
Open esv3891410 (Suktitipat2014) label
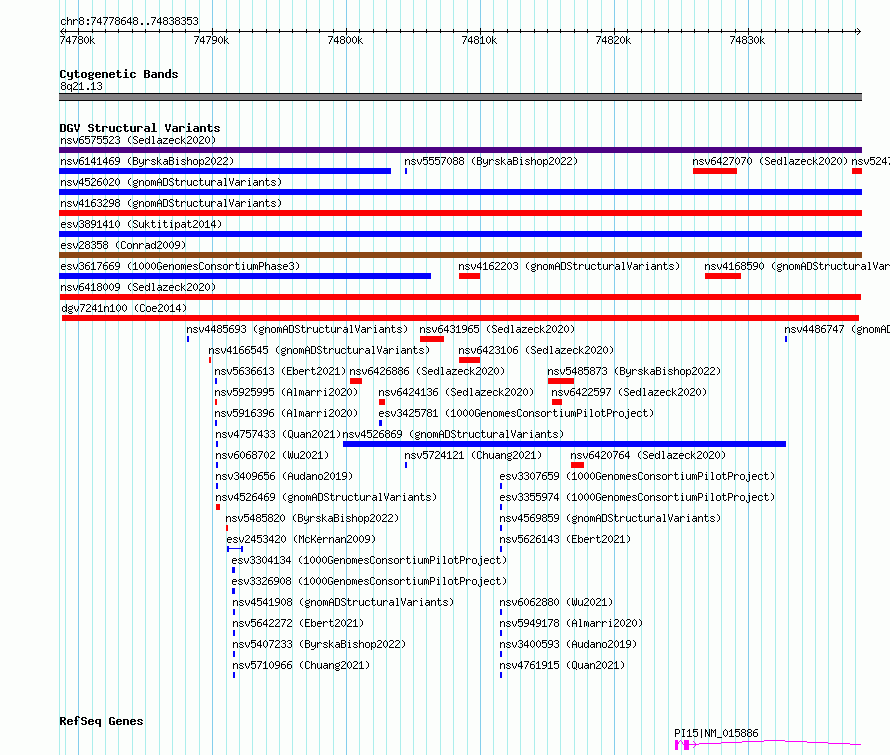[x=141, y=224]
